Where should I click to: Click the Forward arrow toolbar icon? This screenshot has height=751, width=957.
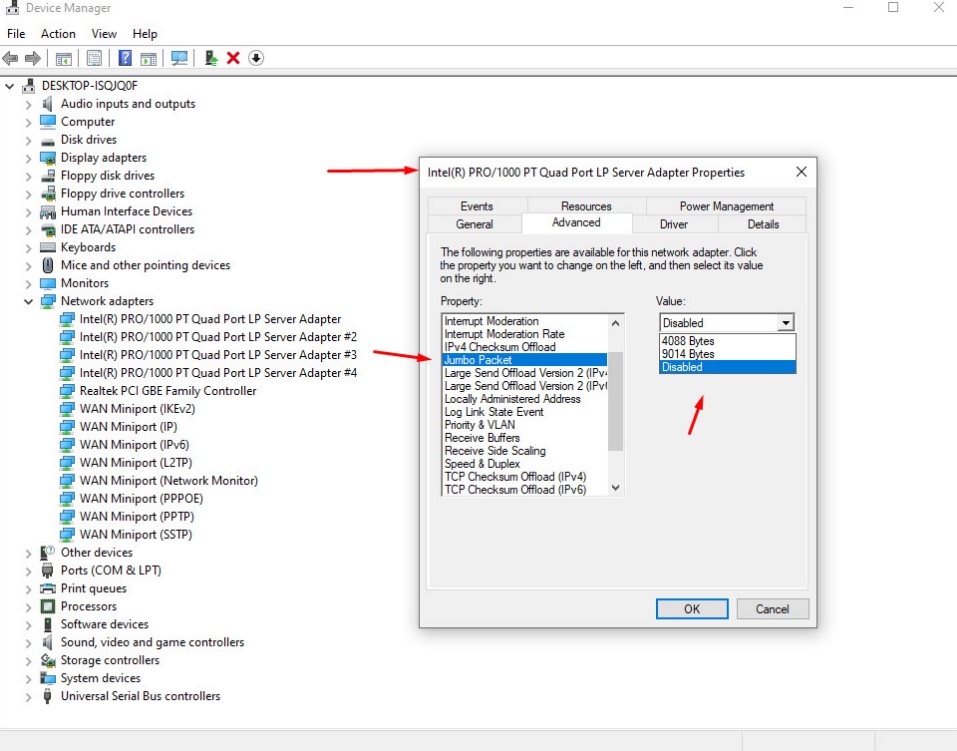coord(32,59)
